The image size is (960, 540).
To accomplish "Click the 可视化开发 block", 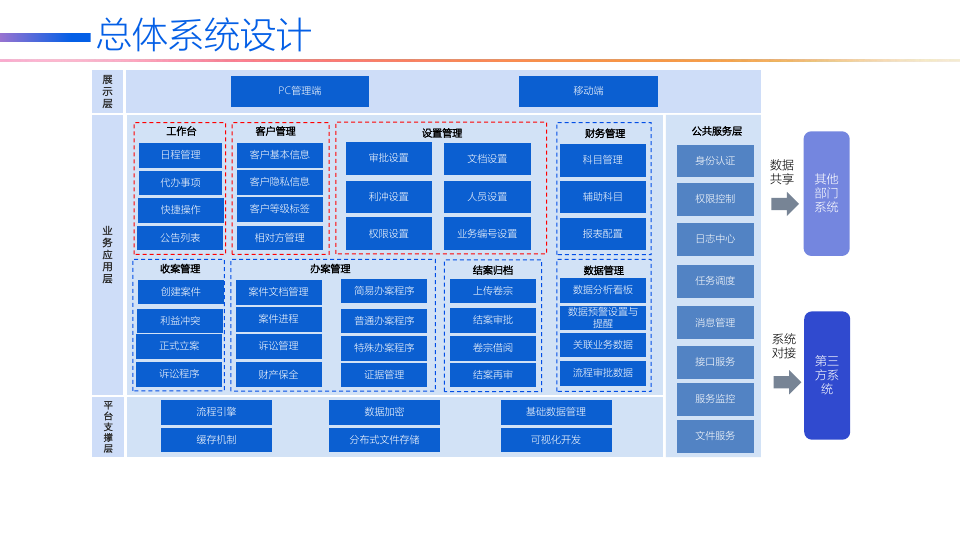I will click(556, 440).
